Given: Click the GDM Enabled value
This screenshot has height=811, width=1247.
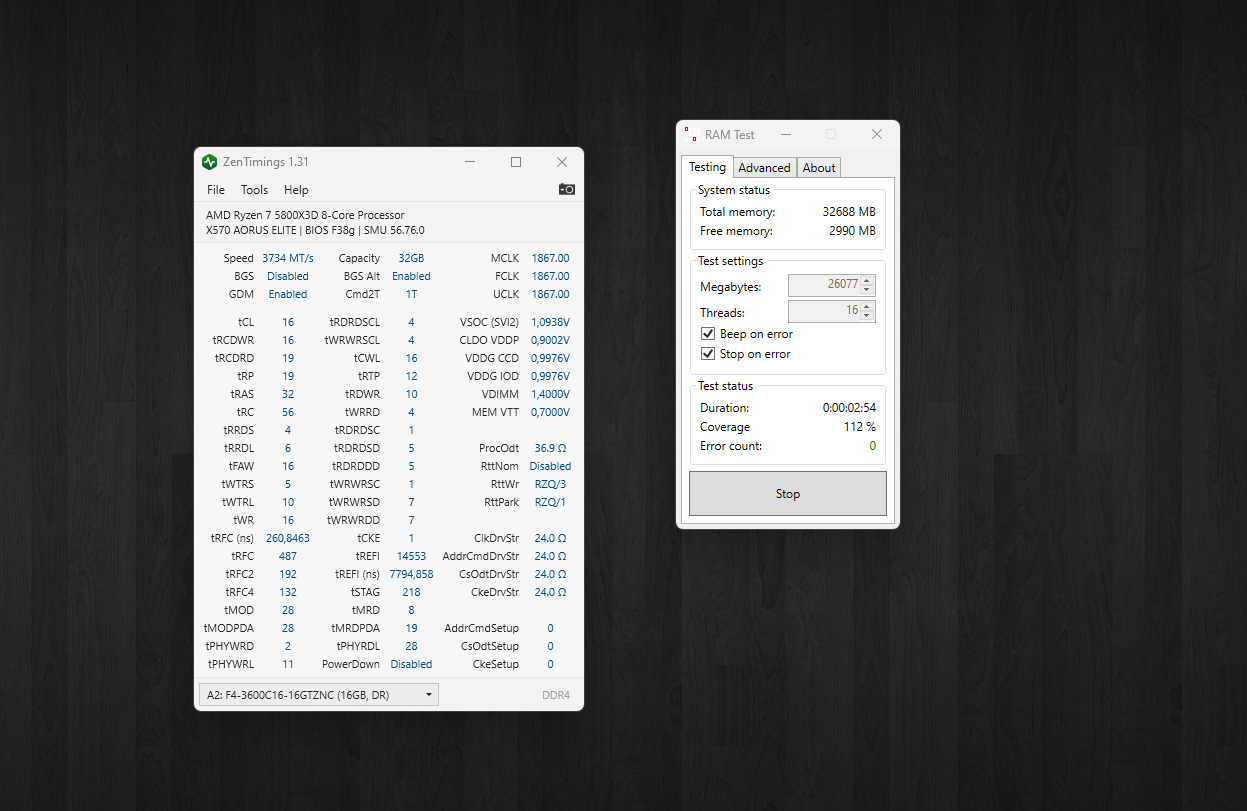Looking at the screenshot, I should [x=288, y=294].
